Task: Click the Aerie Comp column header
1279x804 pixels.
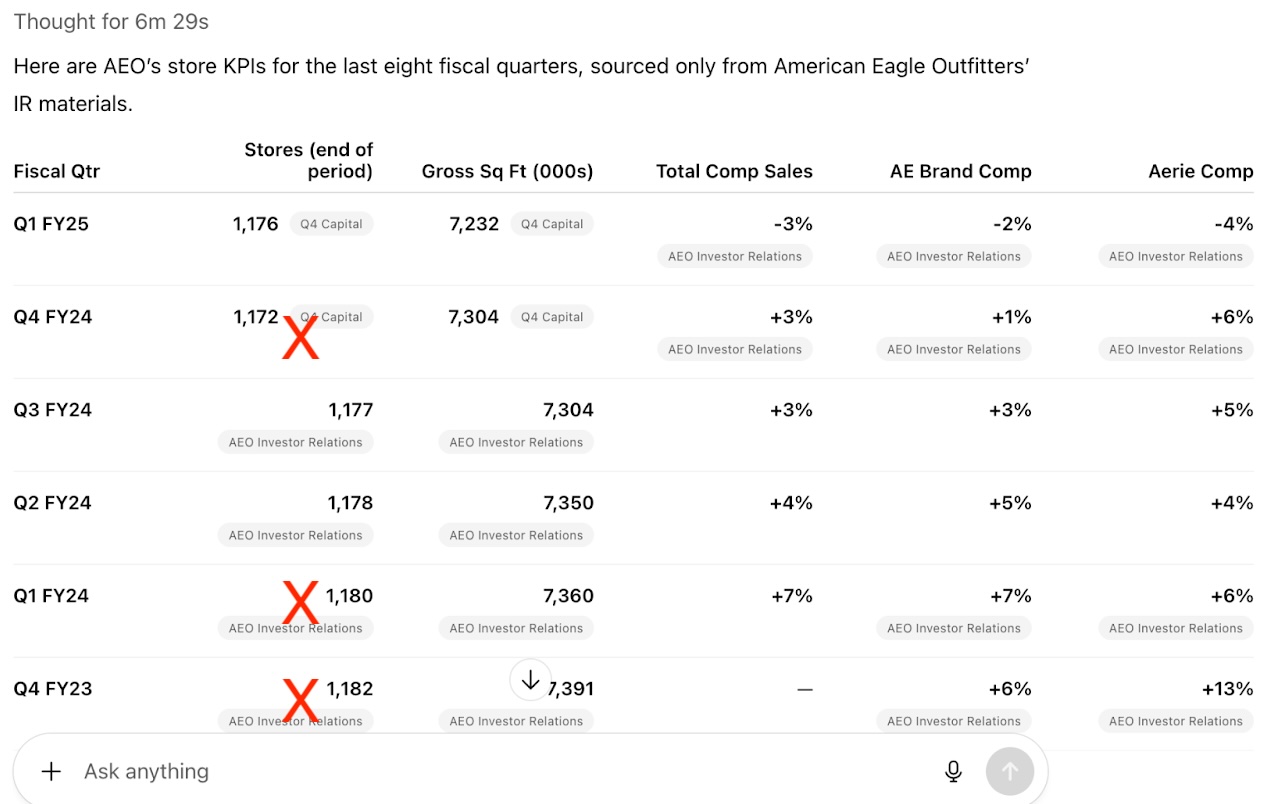Action: pos(1200,171)
